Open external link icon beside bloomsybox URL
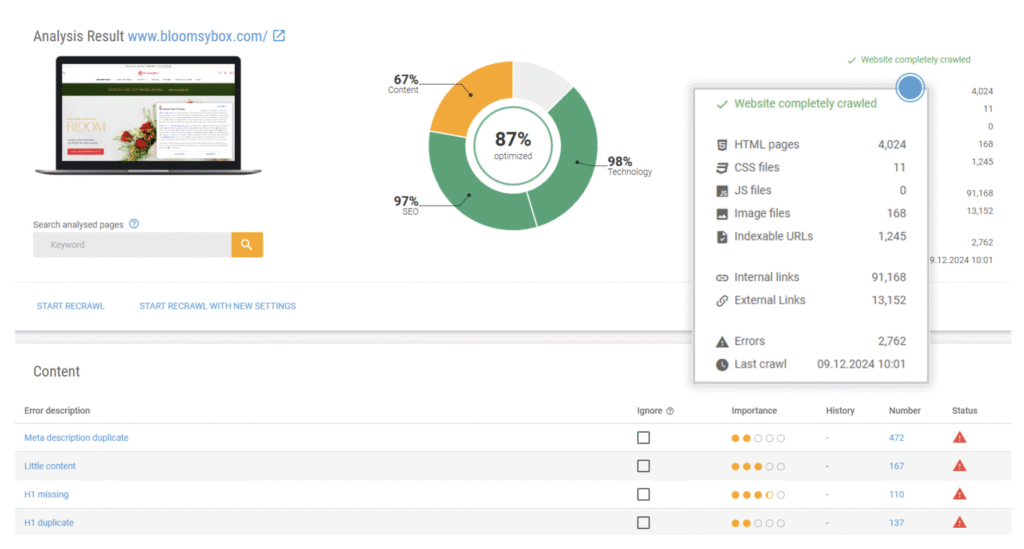1024x549 pixels. pos(279,36)
